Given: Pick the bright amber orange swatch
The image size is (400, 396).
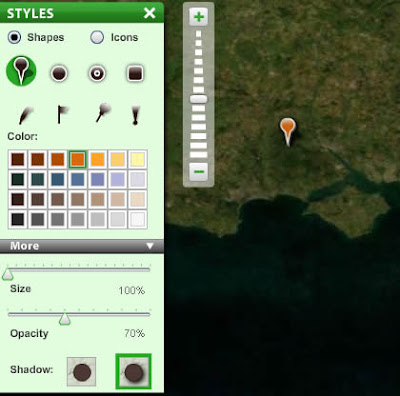Looking at the screenshot, I should [x=98, y=159].
